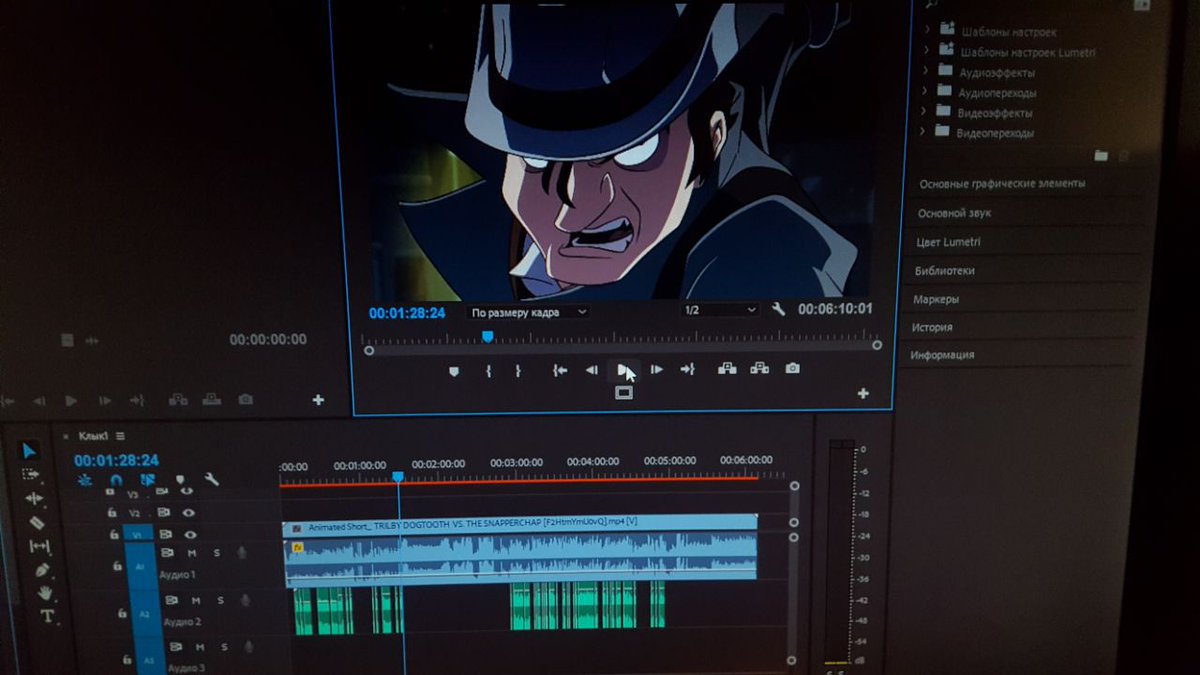Expand Видеопереходы folder

(x=923, y=131)
